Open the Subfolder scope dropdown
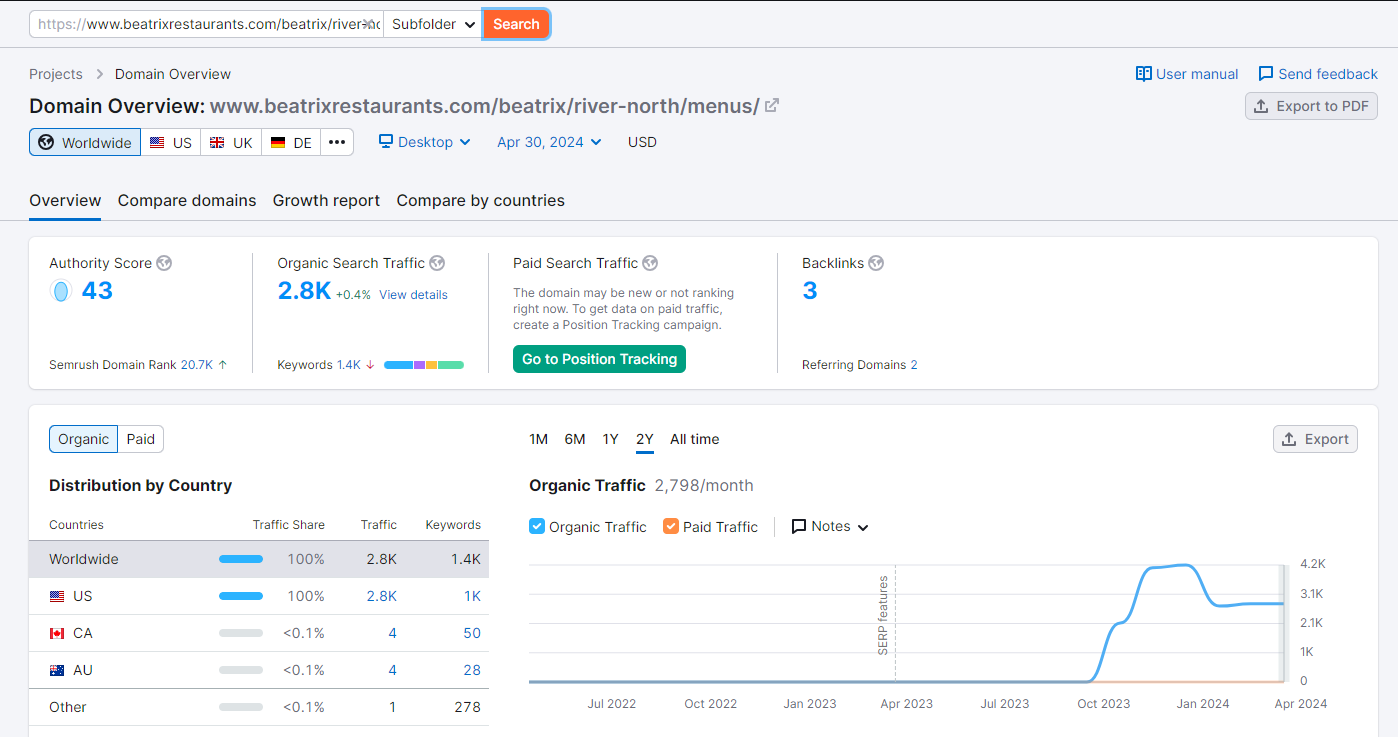 [x=433, y=24]
